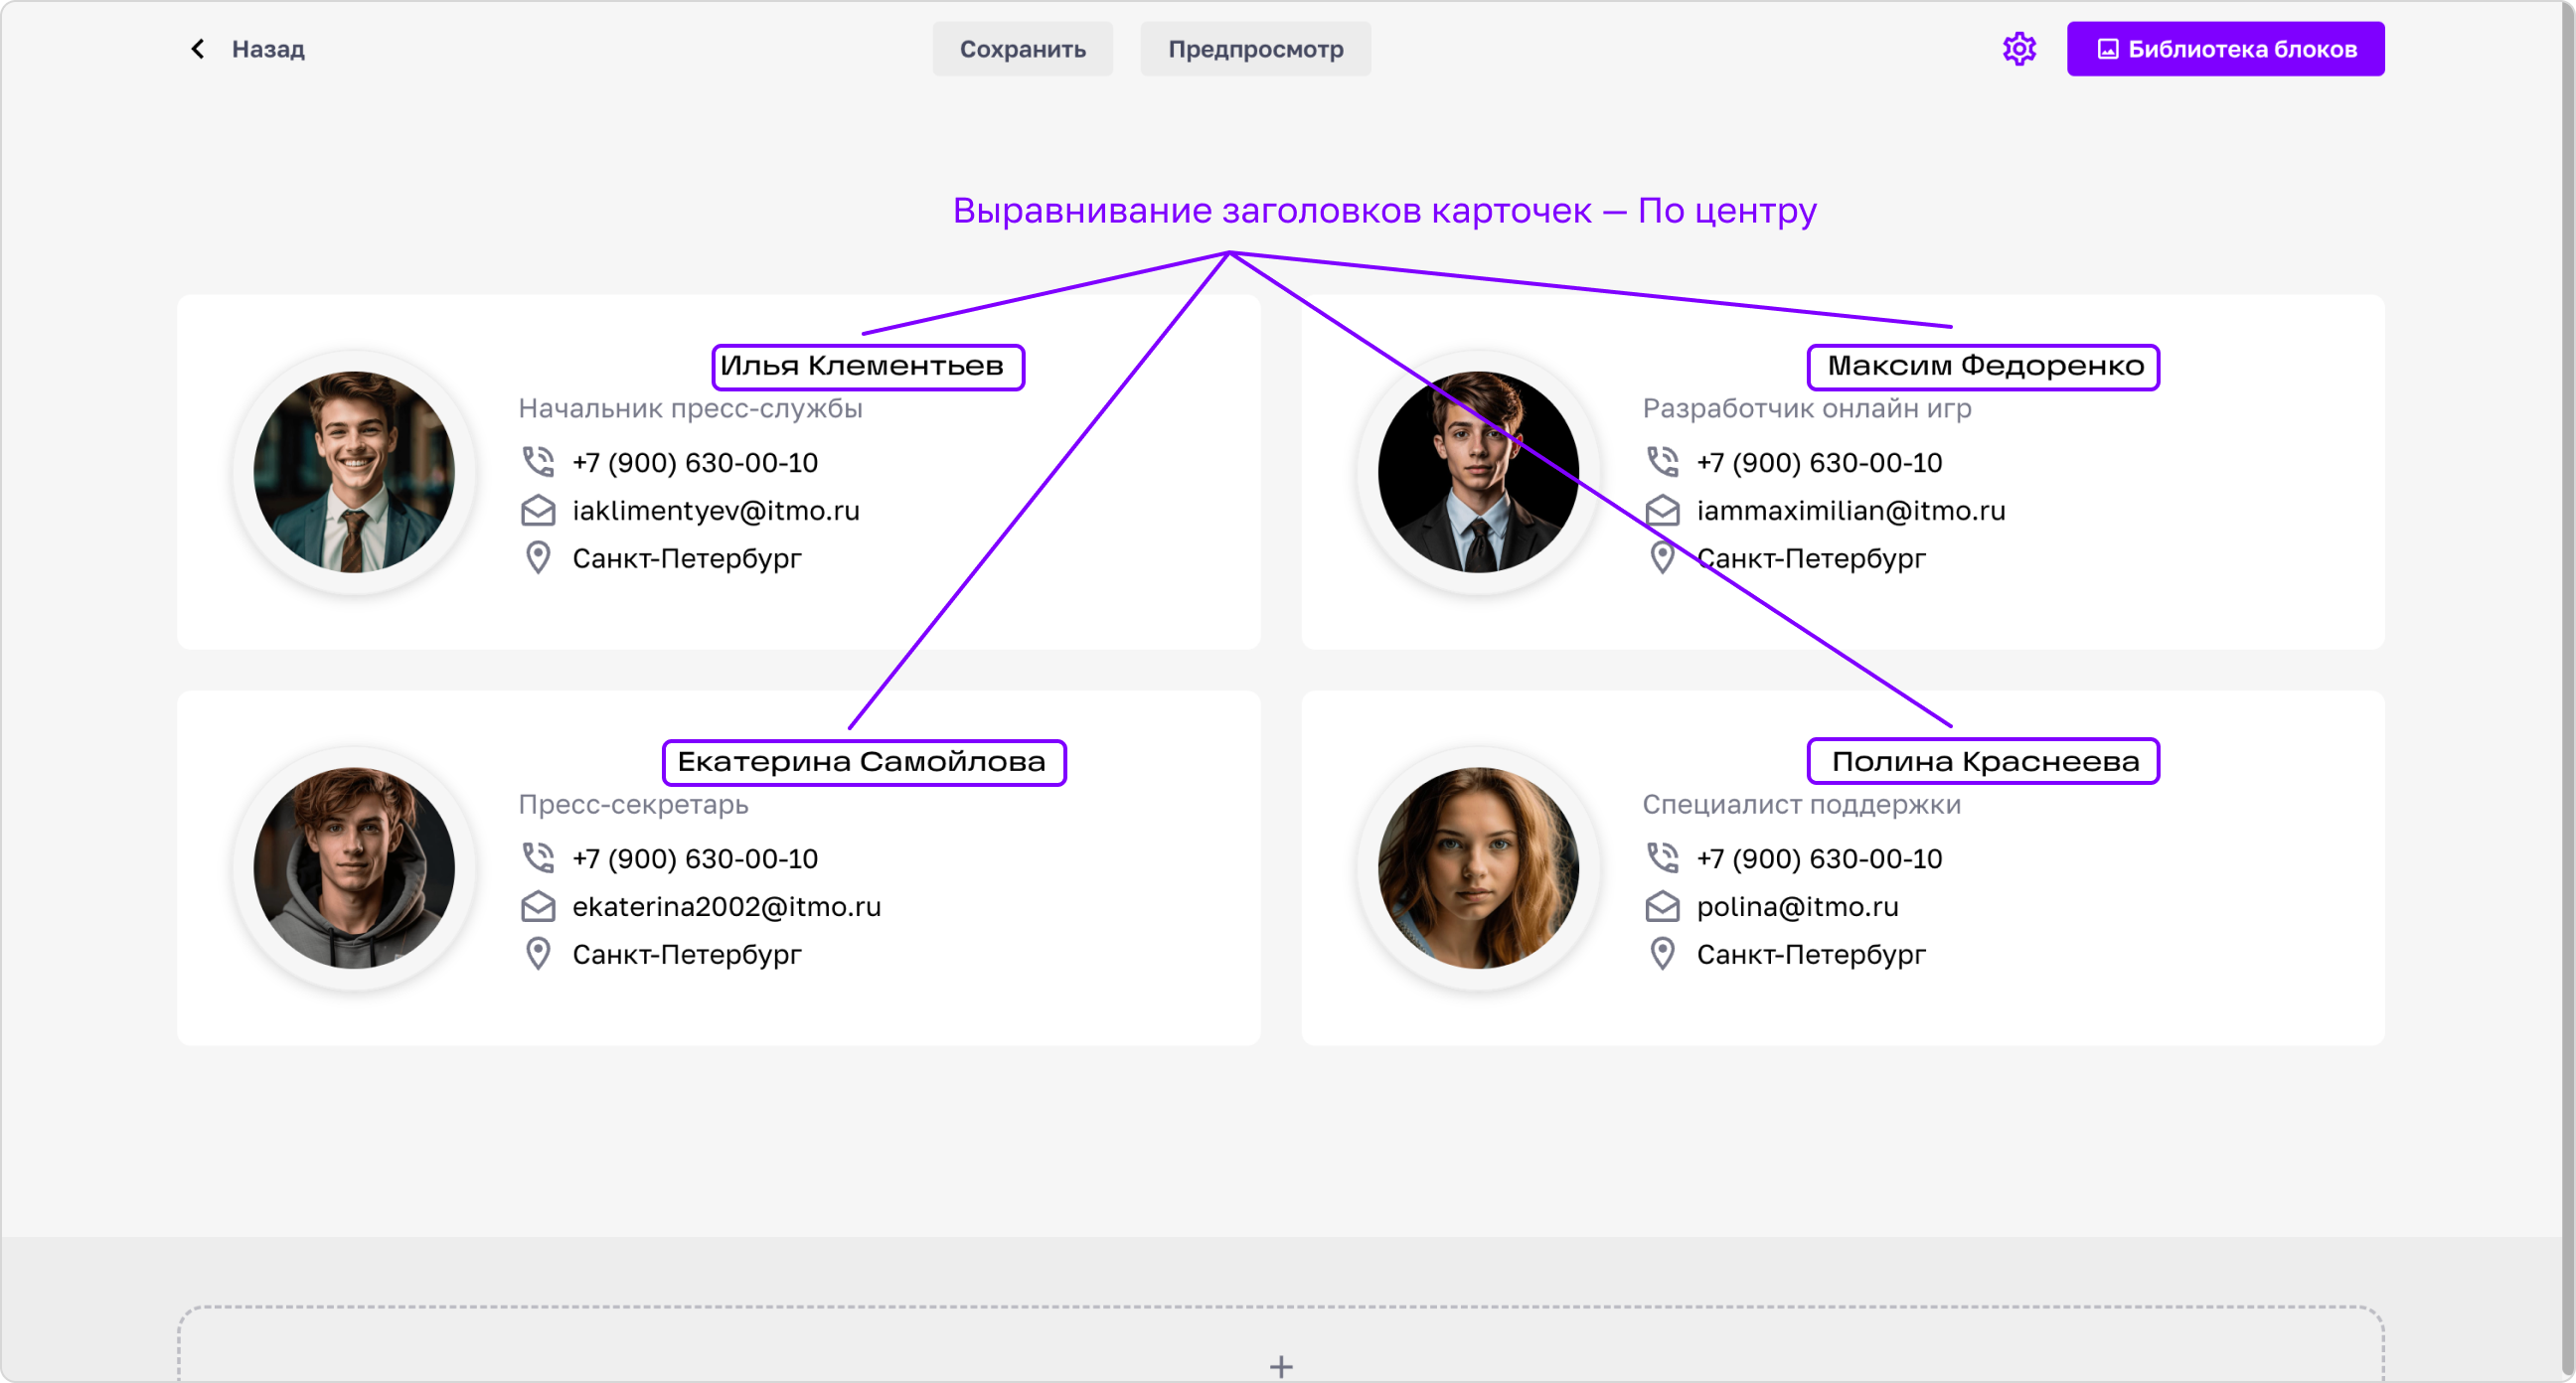Viewport: 2576px width, 1383px height.
Task: Open the Библиотека блоков library
Action: [x=2225, y=49]
